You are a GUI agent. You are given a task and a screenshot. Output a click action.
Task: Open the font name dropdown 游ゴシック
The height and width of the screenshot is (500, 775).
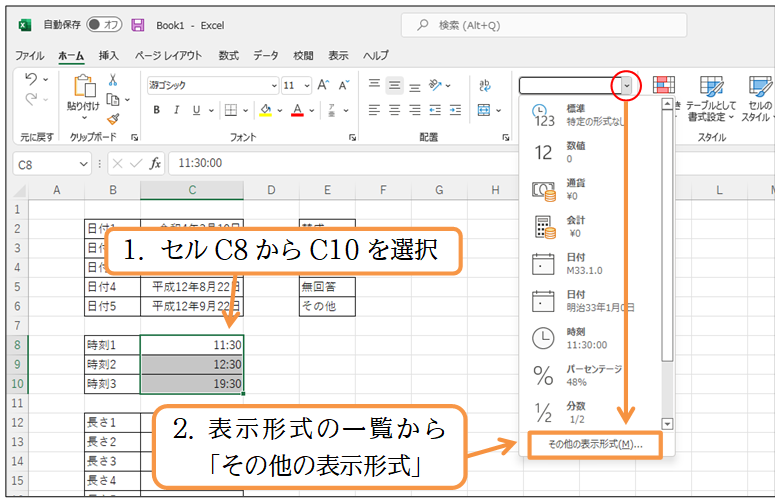pos(211,85)
